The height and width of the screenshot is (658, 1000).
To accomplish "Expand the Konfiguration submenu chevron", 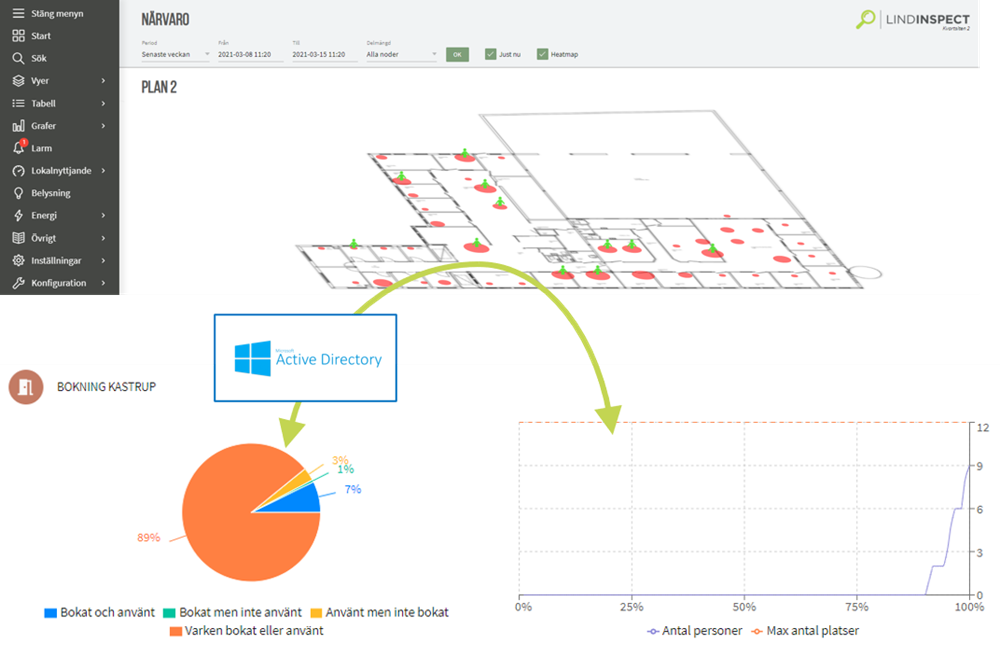I will 103,283.
